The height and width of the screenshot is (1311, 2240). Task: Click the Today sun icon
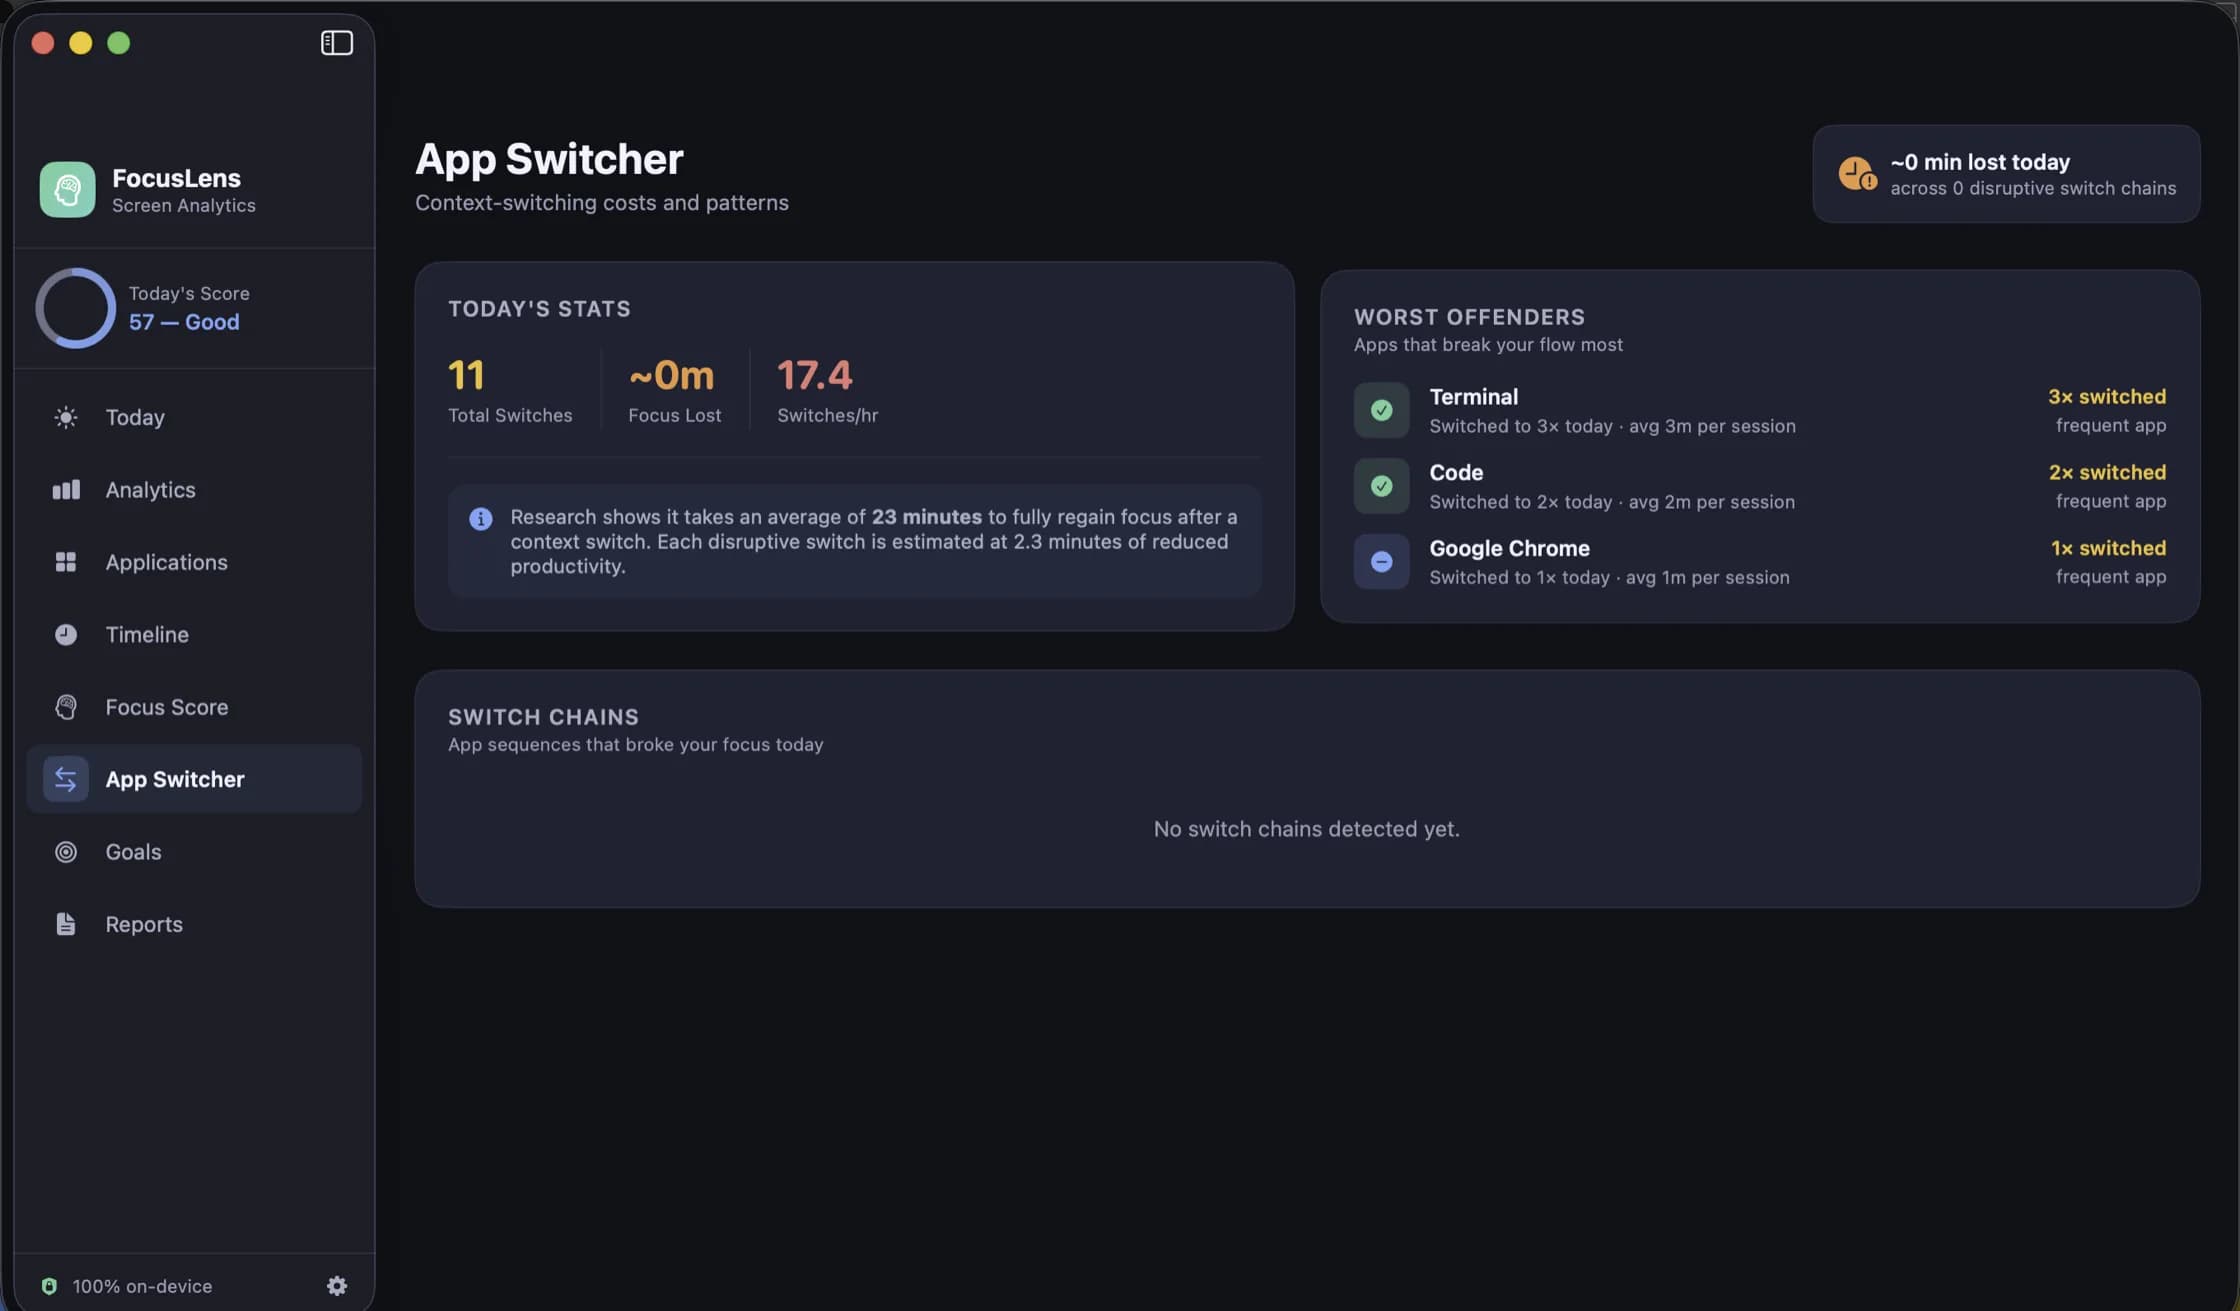66,417
